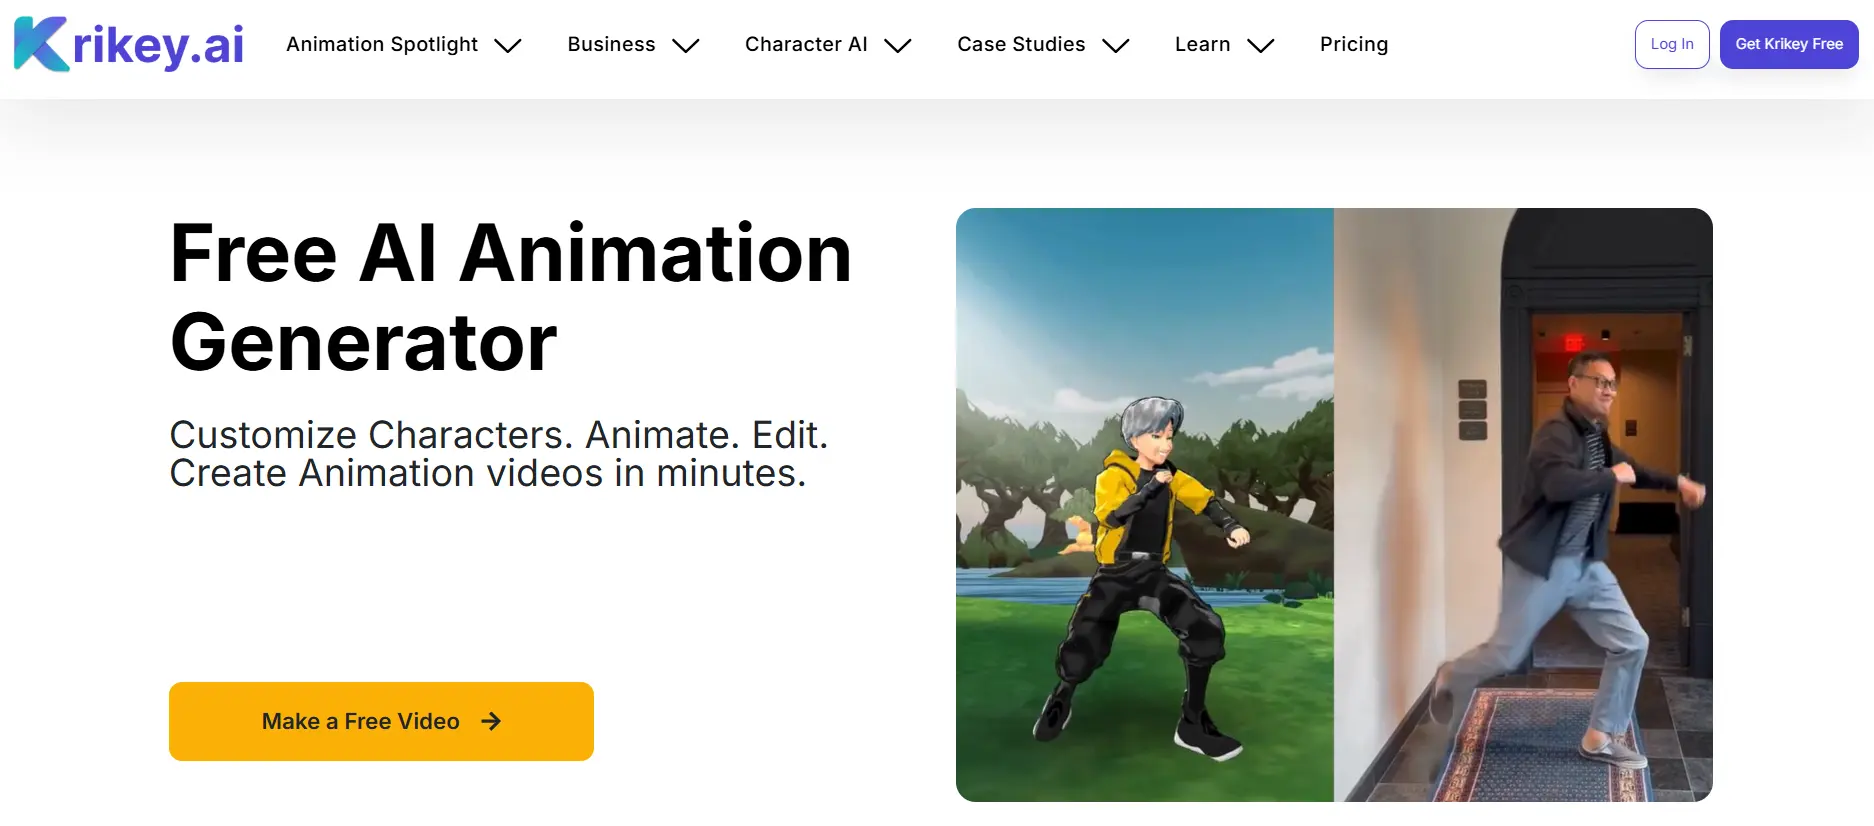Click the Get Krikey Free button
Screen dimensions: 1874x826
click(x=1788, y=44)
